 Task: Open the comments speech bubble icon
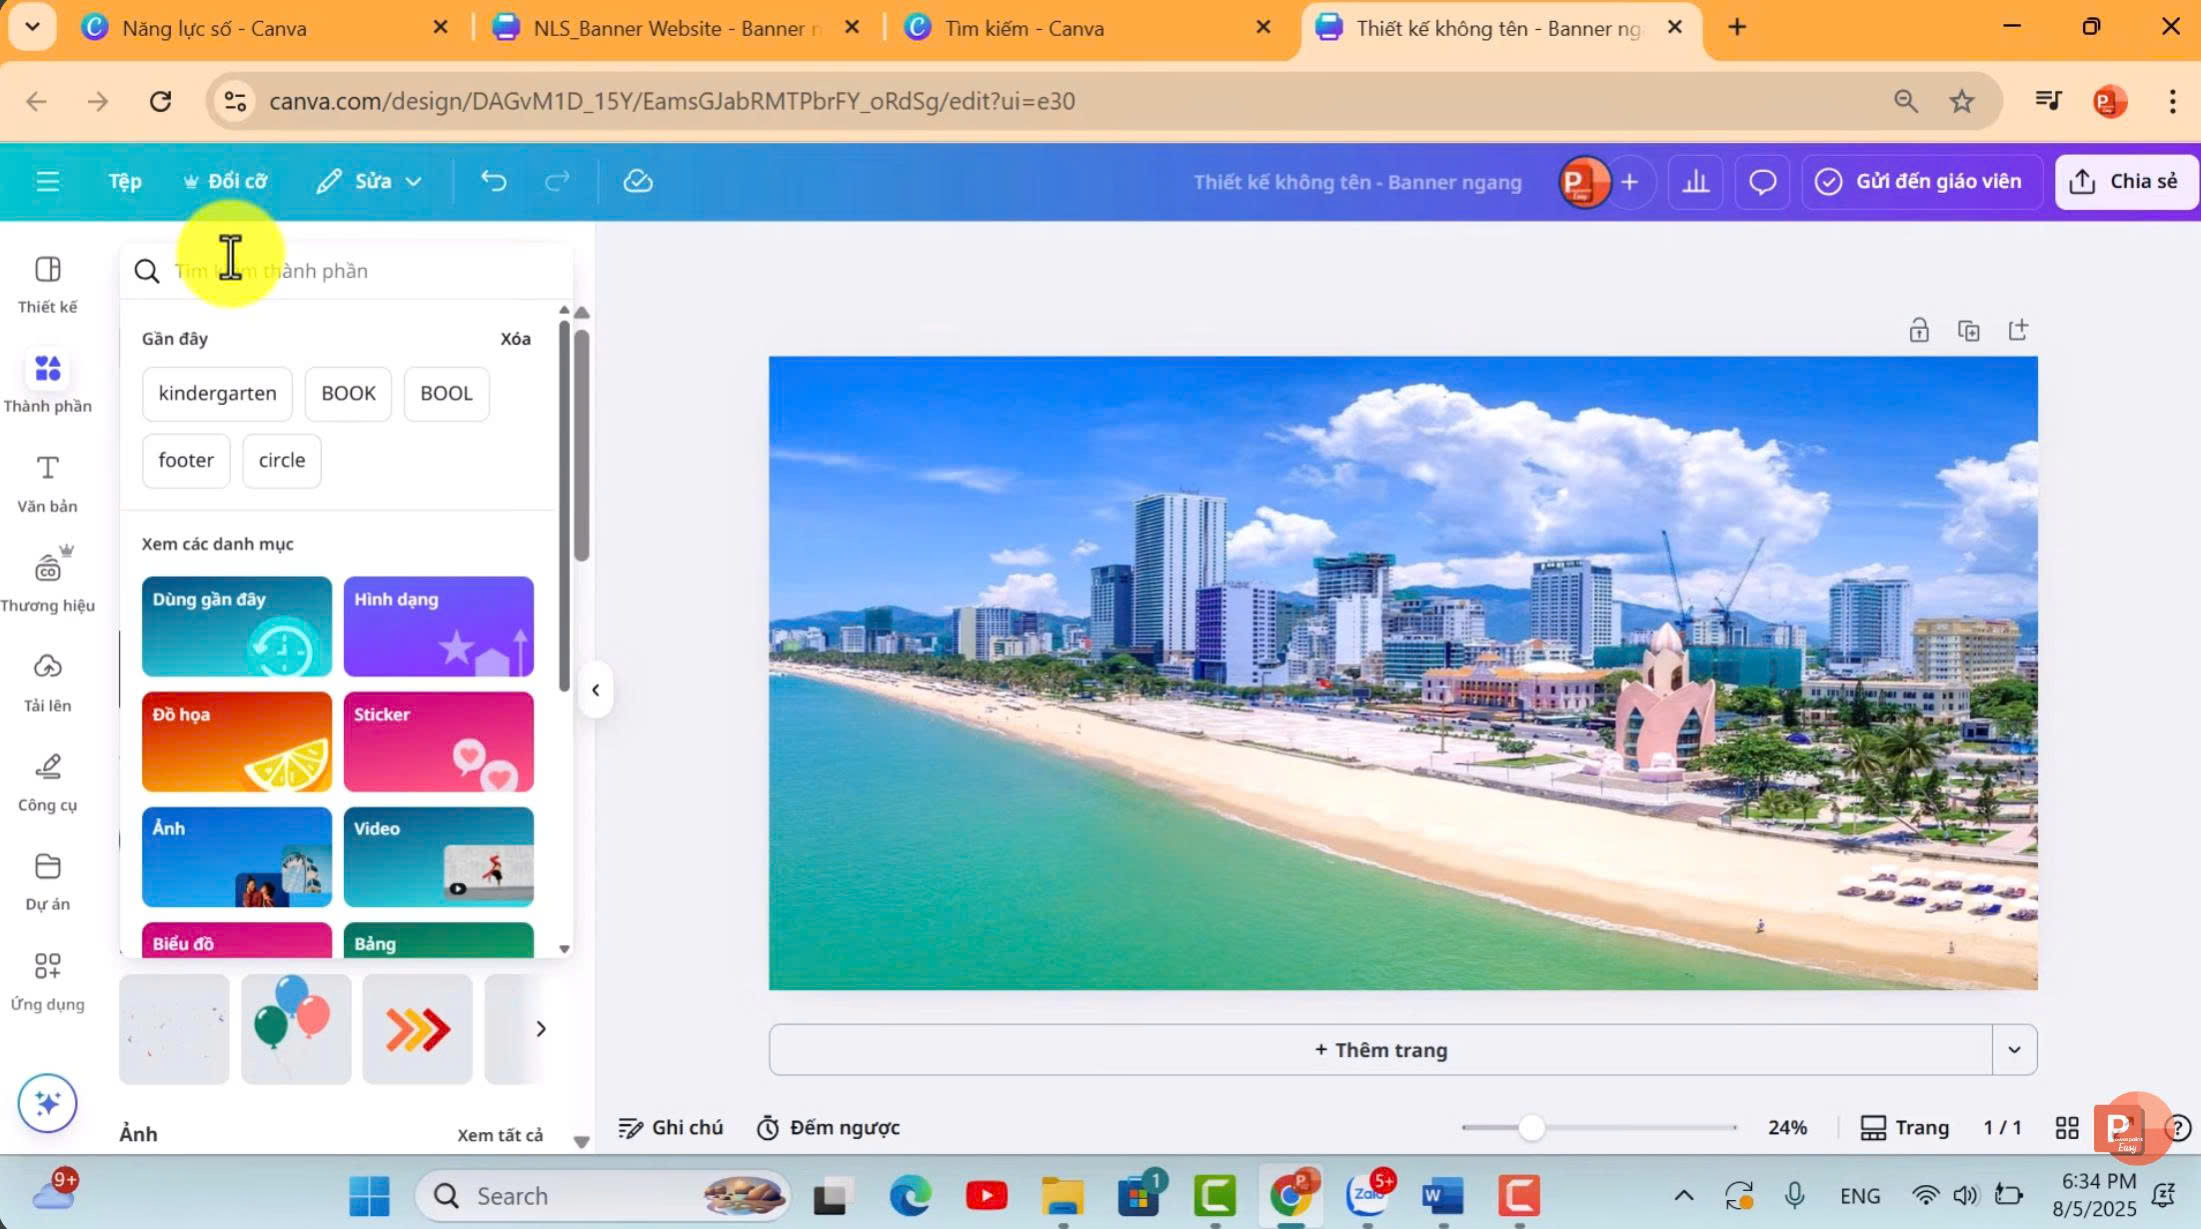[x=1762, y=182]
